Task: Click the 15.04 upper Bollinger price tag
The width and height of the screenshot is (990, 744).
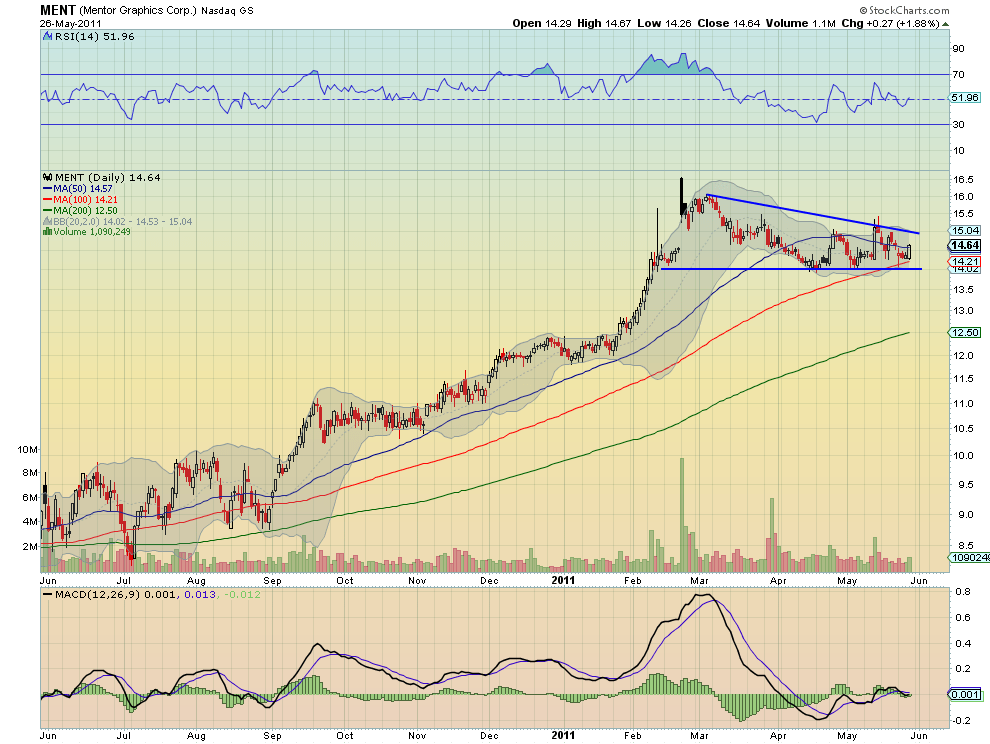Action: (x=964, y=231)
